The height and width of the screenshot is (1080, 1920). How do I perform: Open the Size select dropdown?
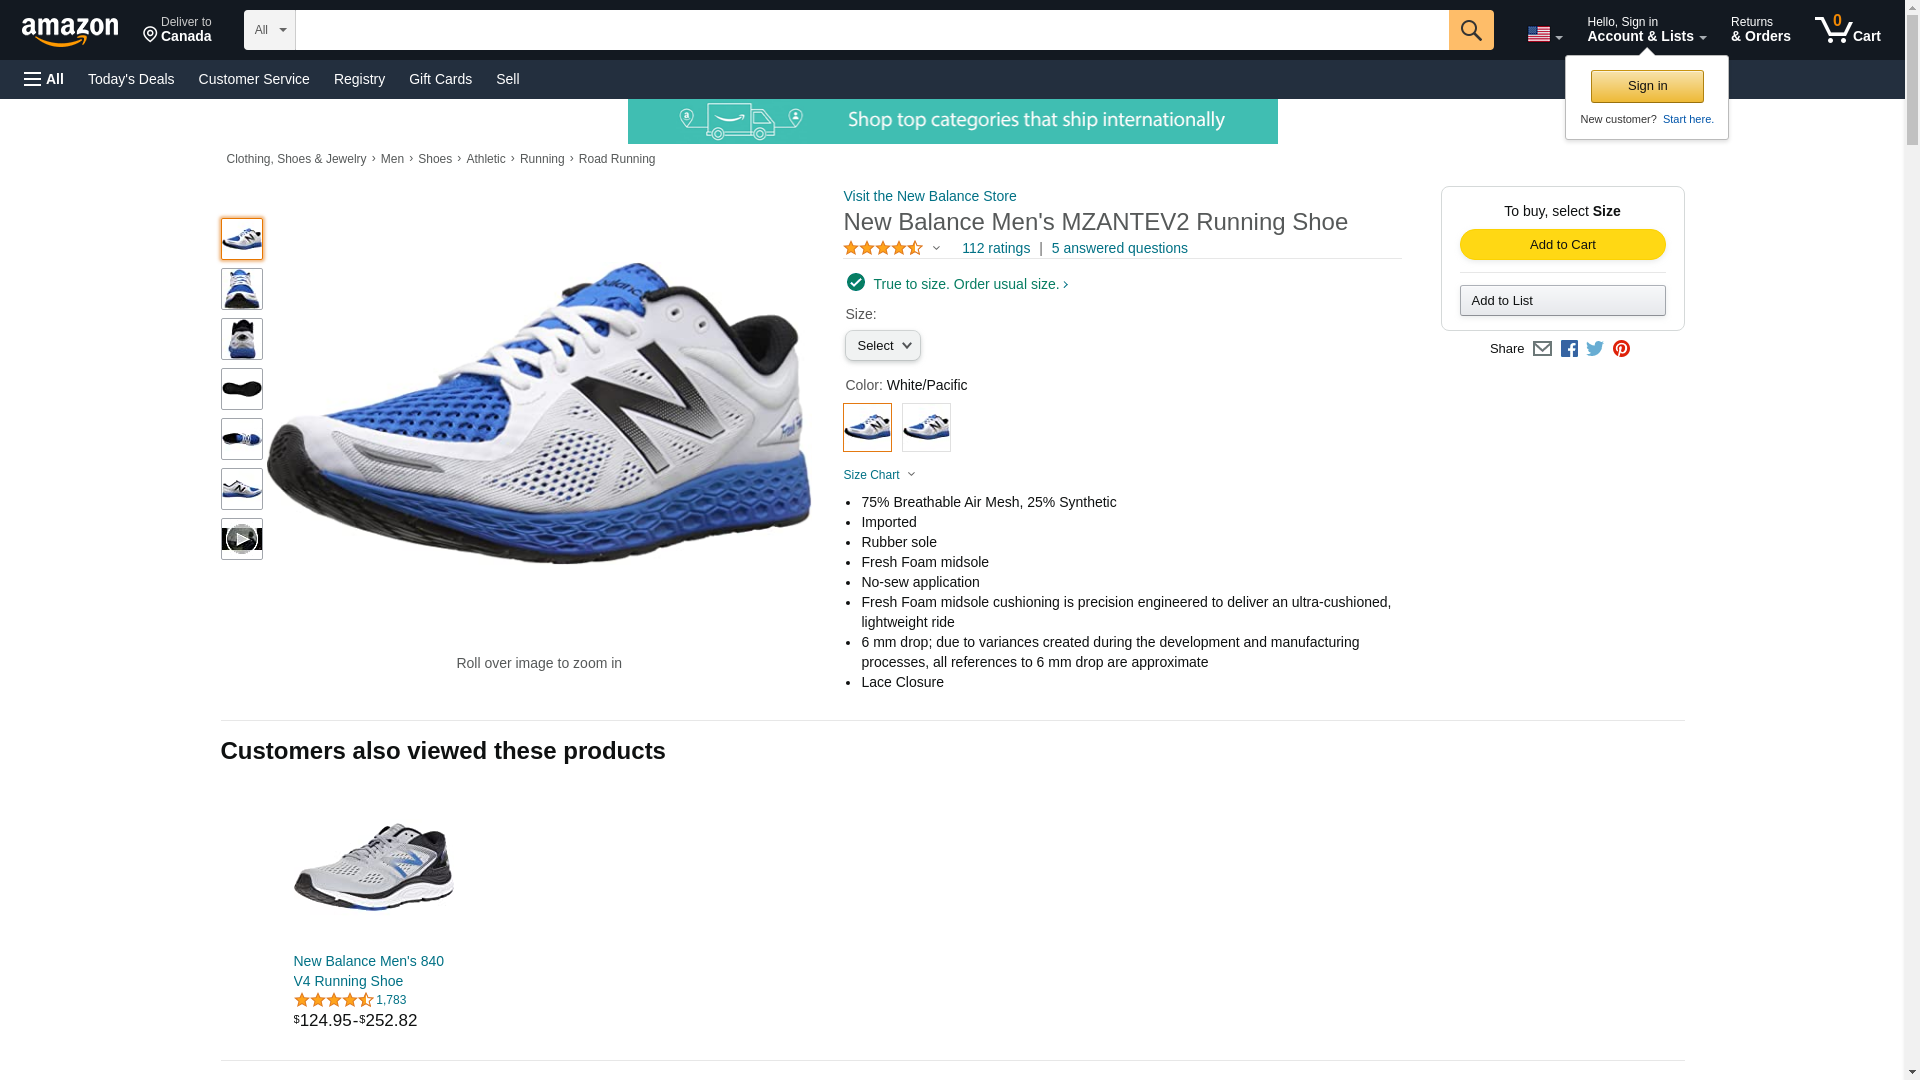(882, 346)
